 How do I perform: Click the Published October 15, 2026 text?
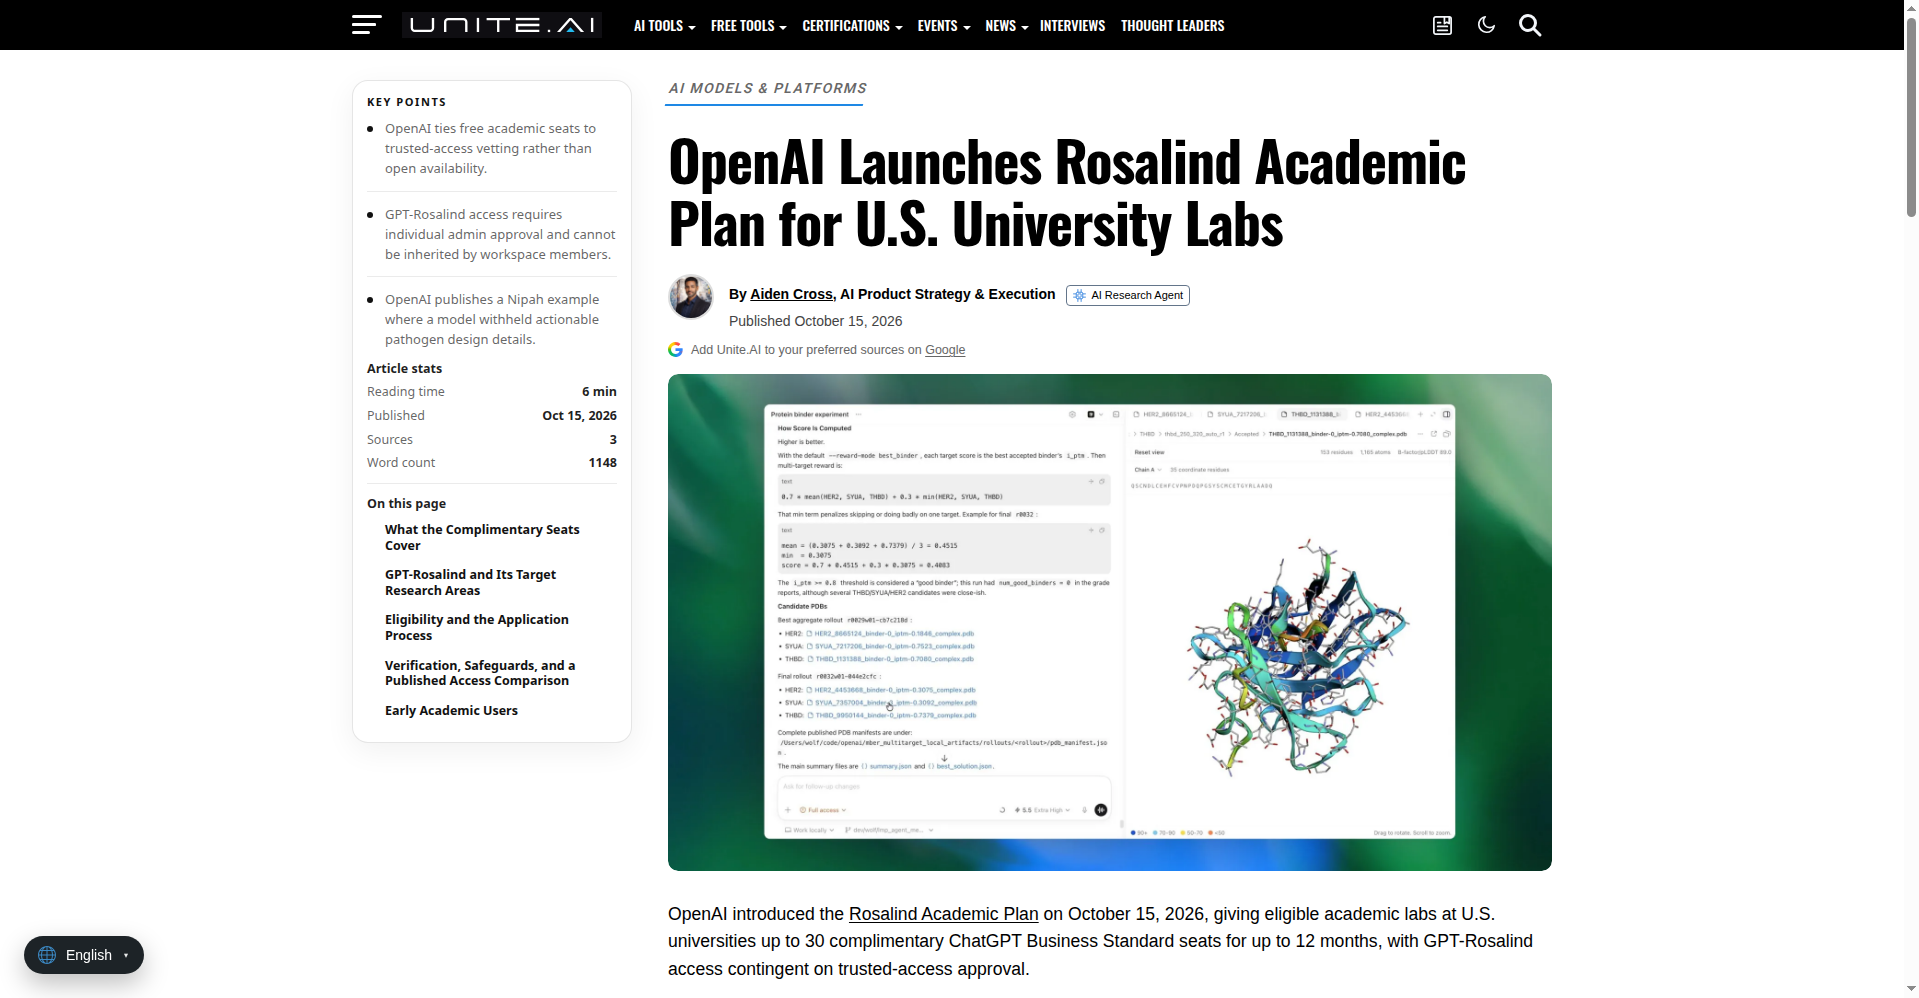pyautogui.click(x=815, y=321)
